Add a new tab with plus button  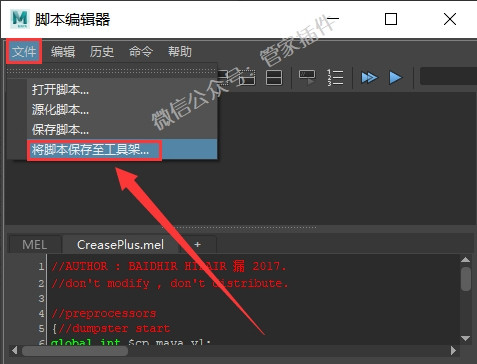198,245
